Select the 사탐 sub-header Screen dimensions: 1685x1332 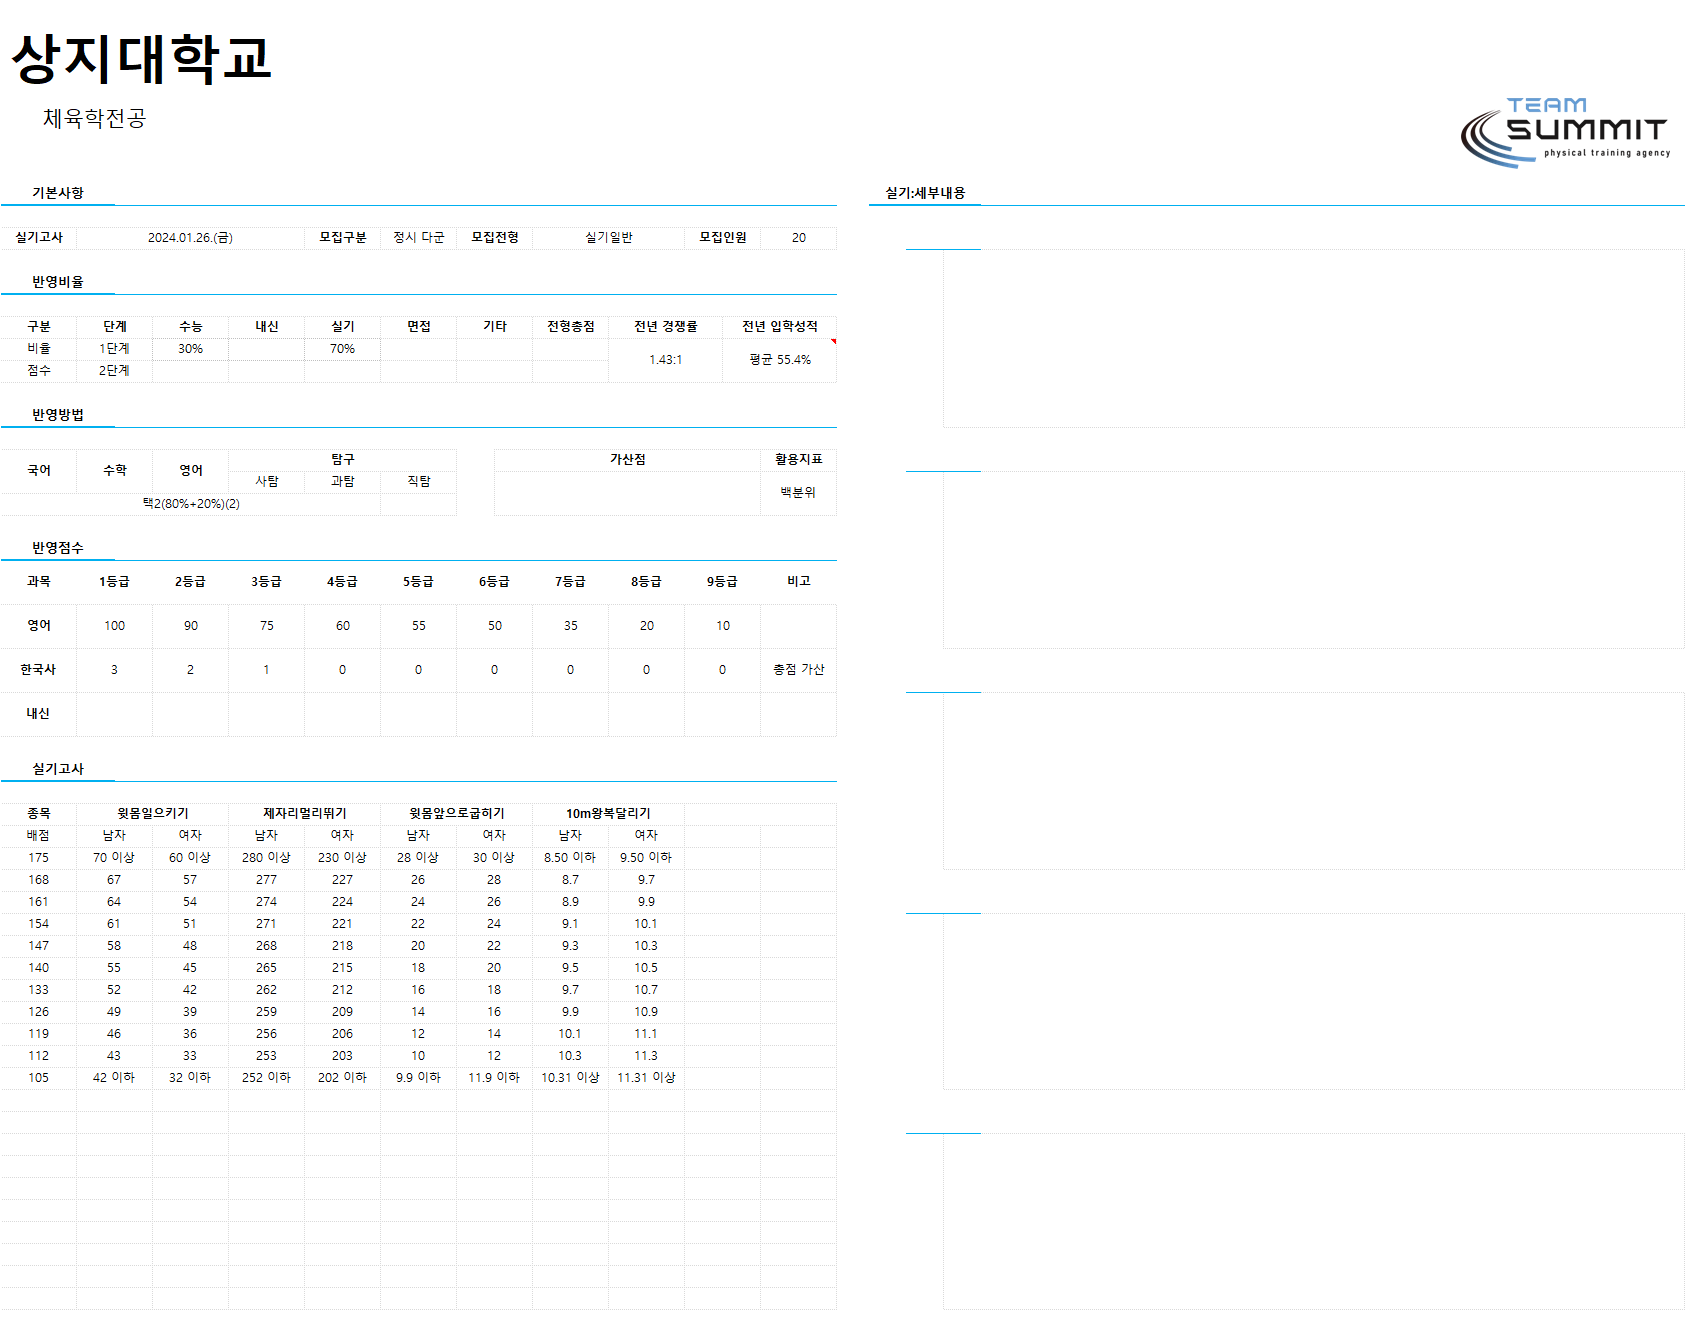(x=267, y=482)
